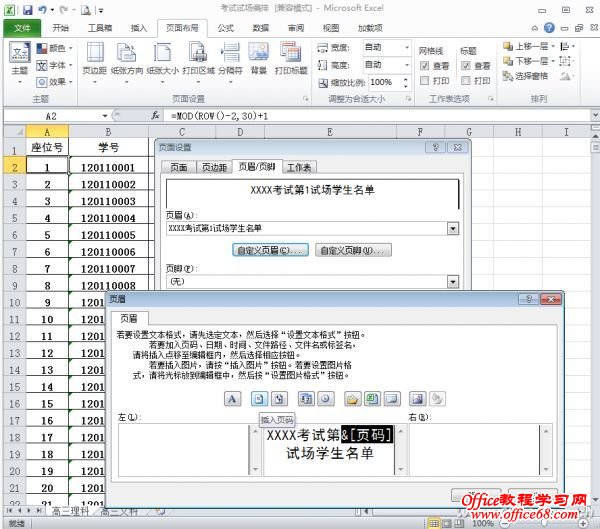Click the Page Layout view icon in status bar
The height and width of the screenshot is (529, 600).
(446, 523)
